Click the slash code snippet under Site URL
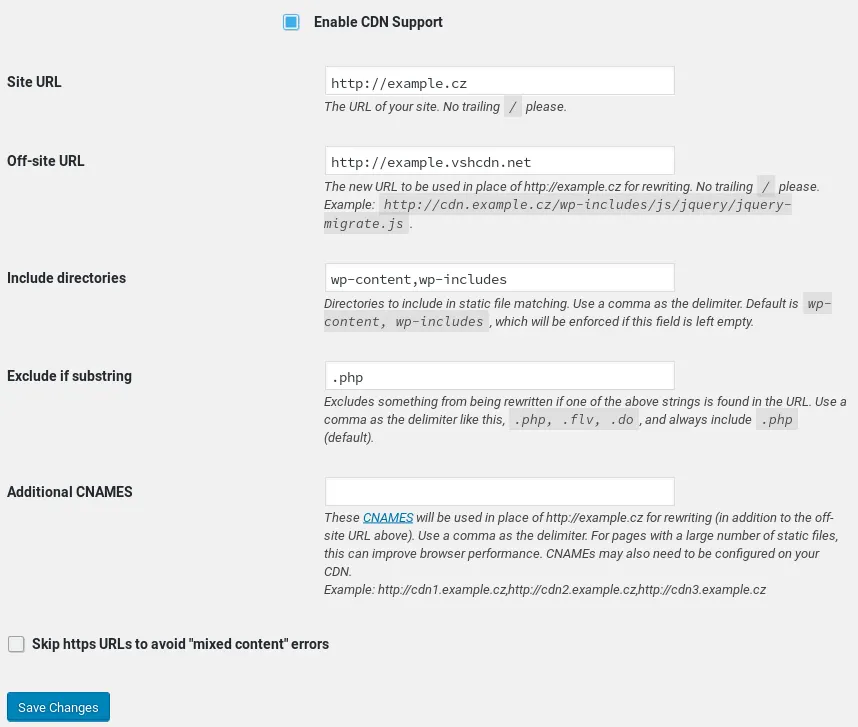 513,107
